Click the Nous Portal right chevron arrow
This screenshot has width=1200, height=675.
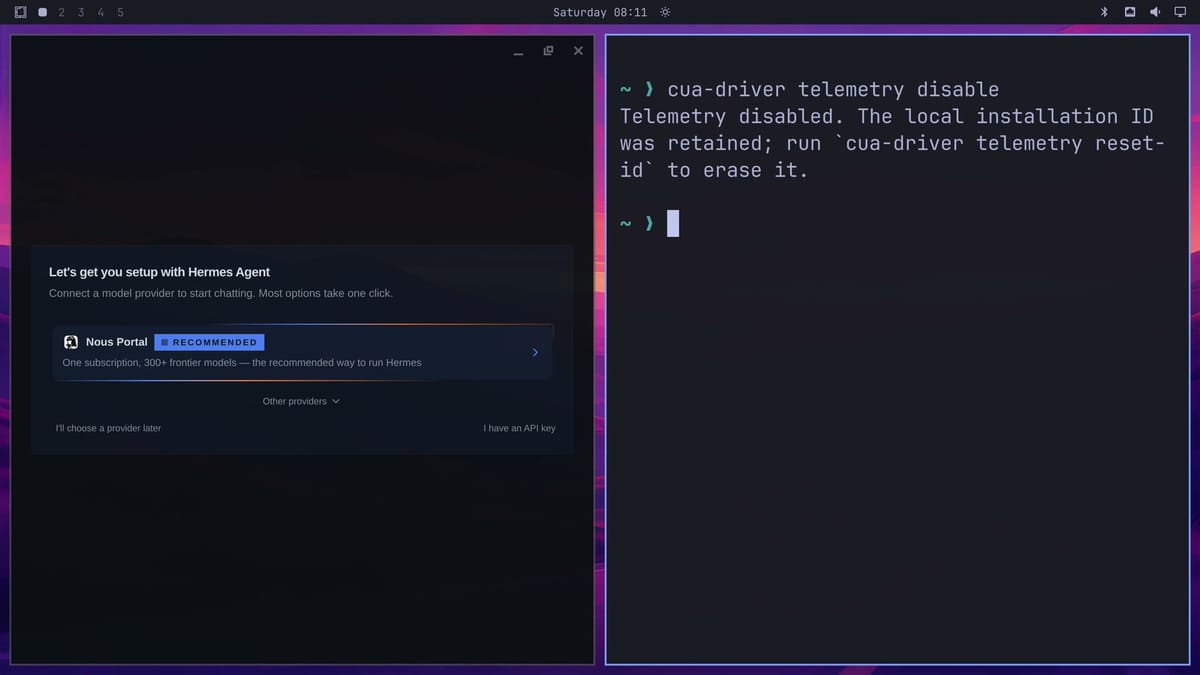[x=535, y=352]
